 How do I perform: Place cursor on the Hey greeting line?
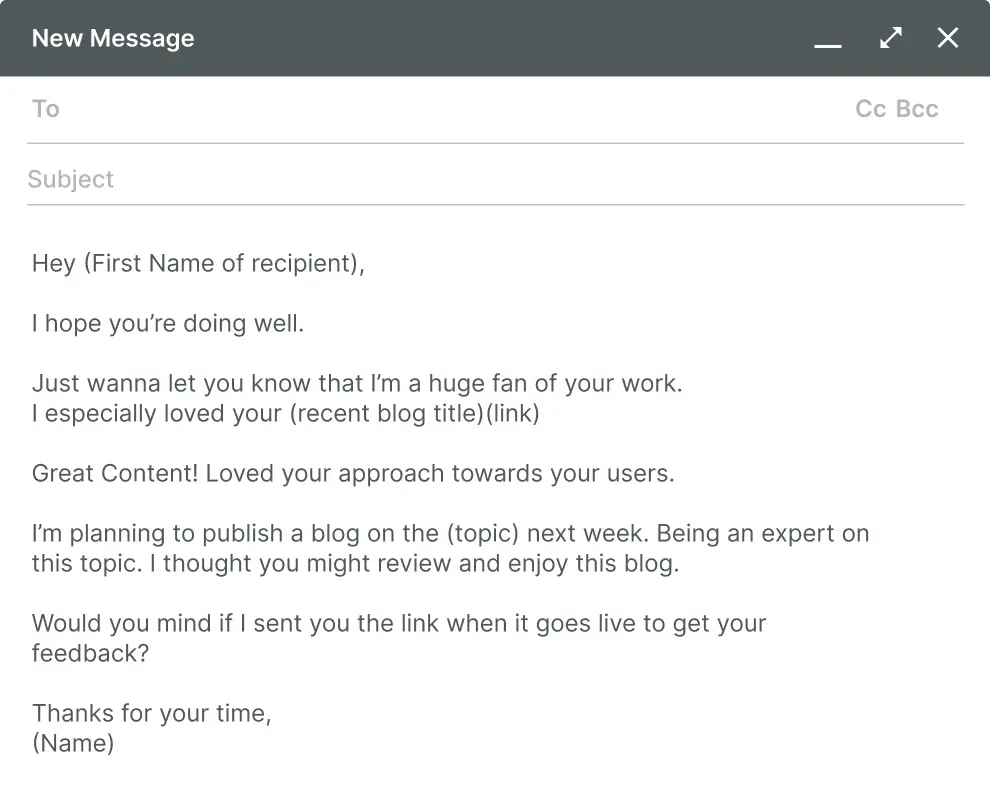click(x=198, y=263)
